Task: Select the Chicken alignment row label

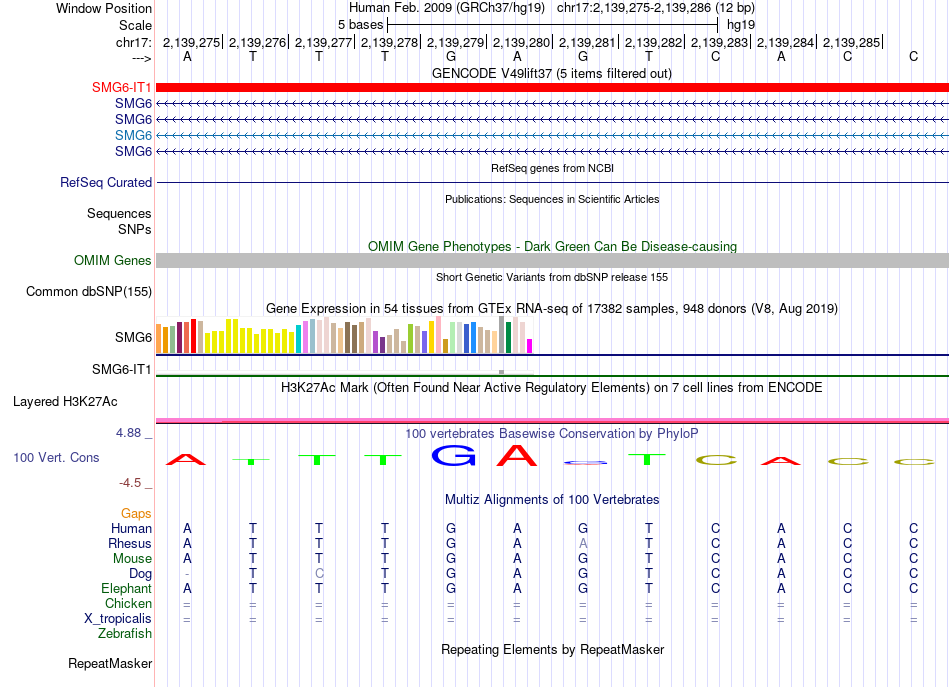Action: pyautogui.click(x=128, y=603)
